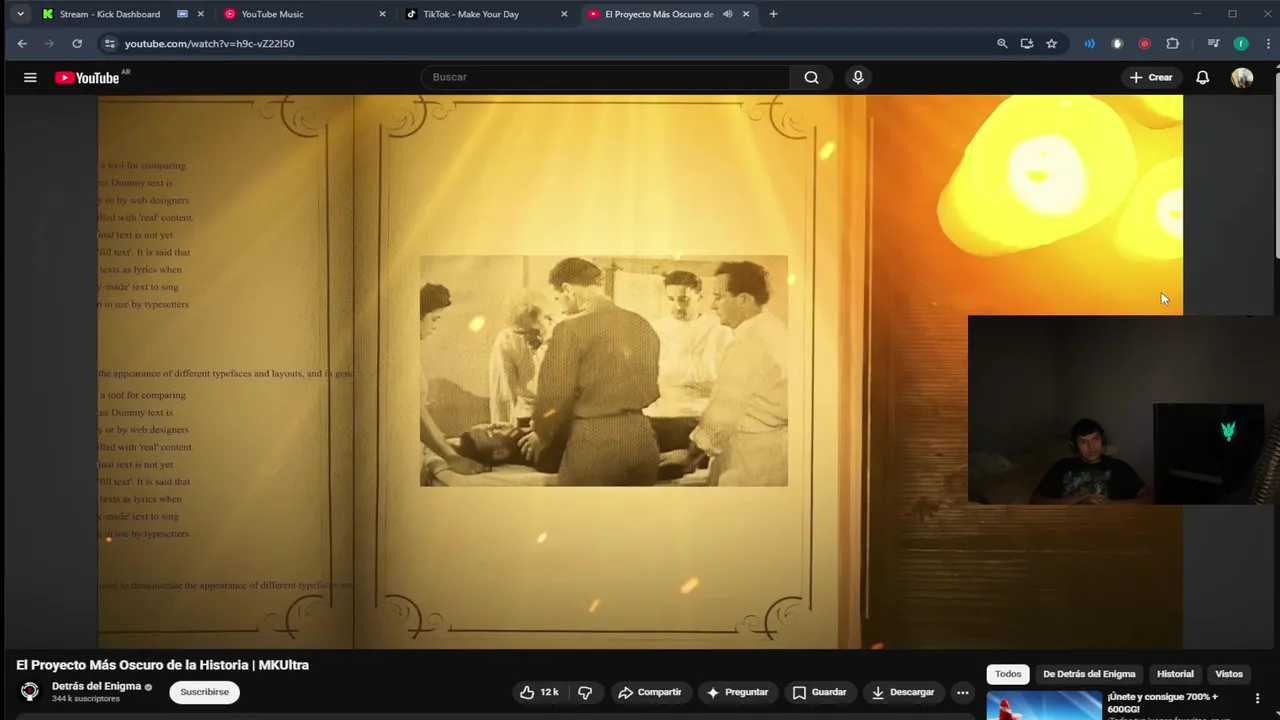The image size is (1280, 720).
Task: Open the green Chrome profile icon
Action: [x=1241, y=43]
